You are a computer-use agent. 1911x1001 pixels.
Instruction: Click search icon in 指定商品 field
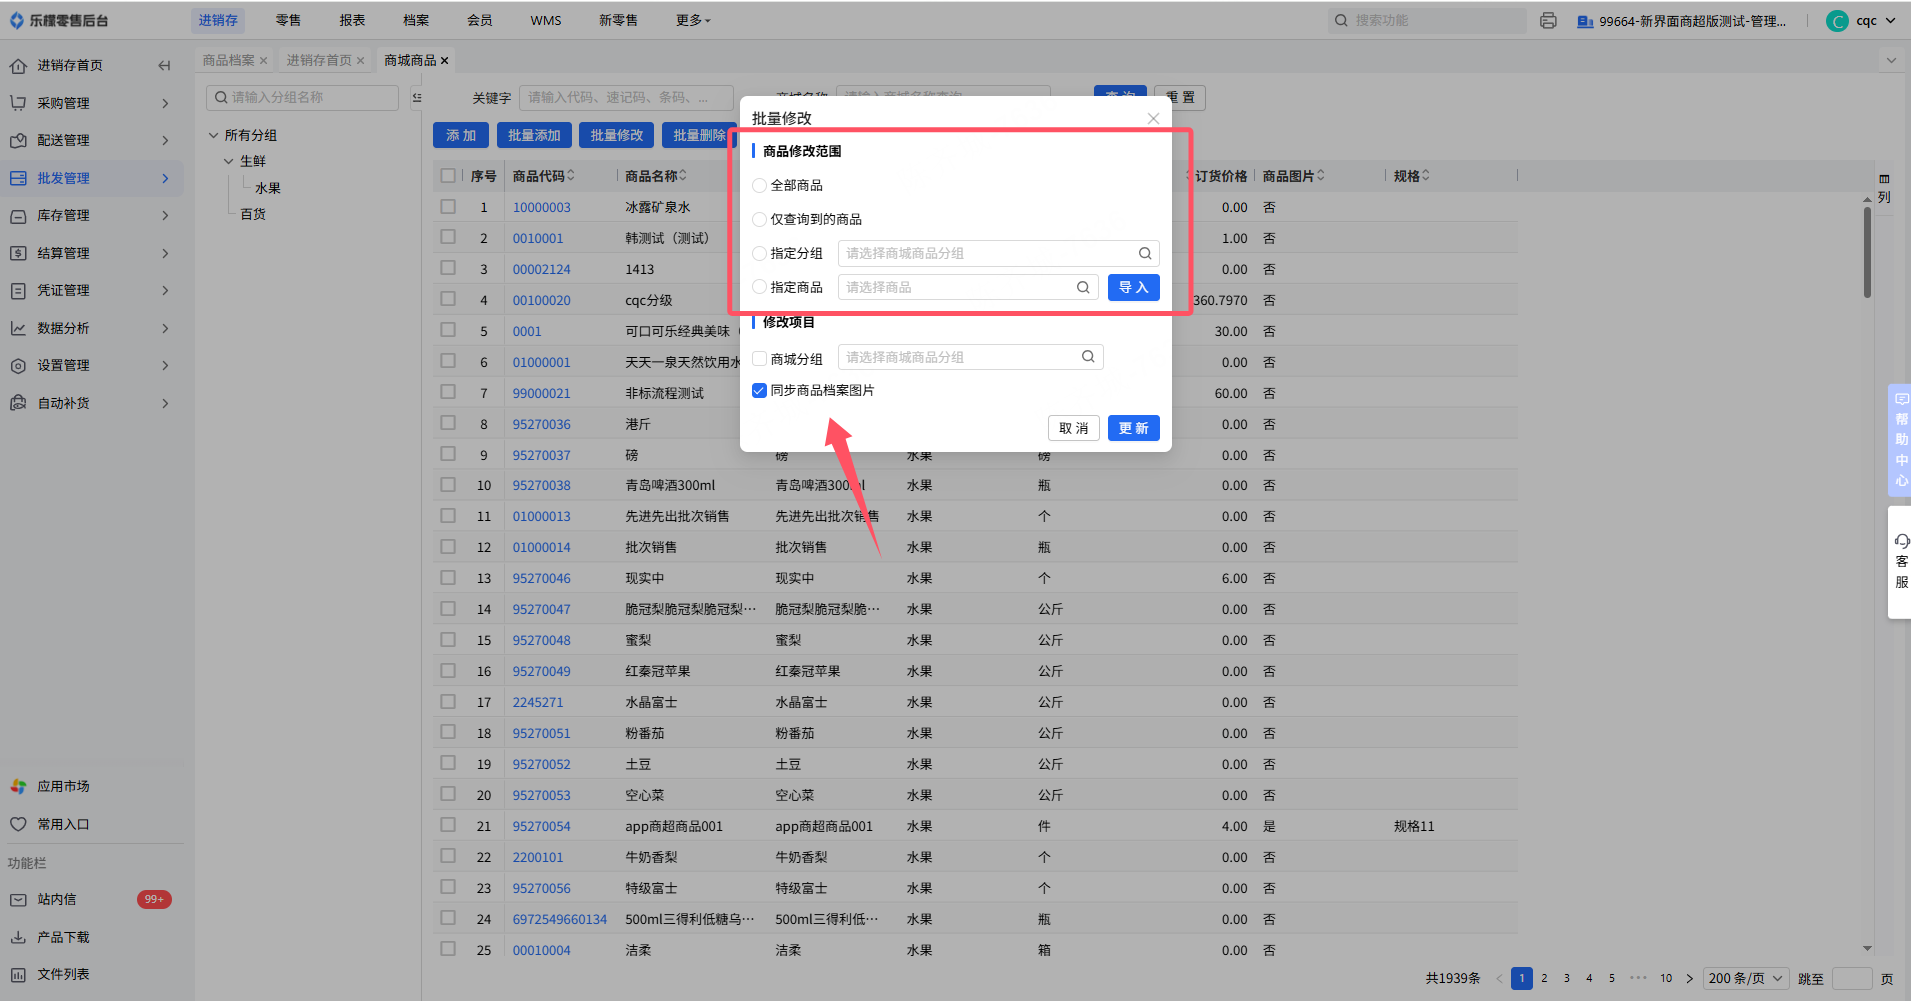tap(1083, 287)
